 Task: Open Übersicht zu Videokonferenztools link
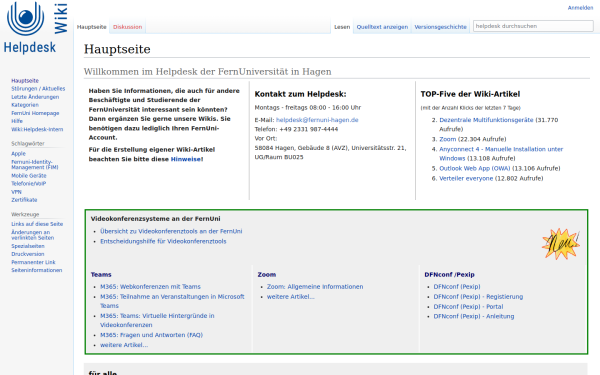pos(171,231)
